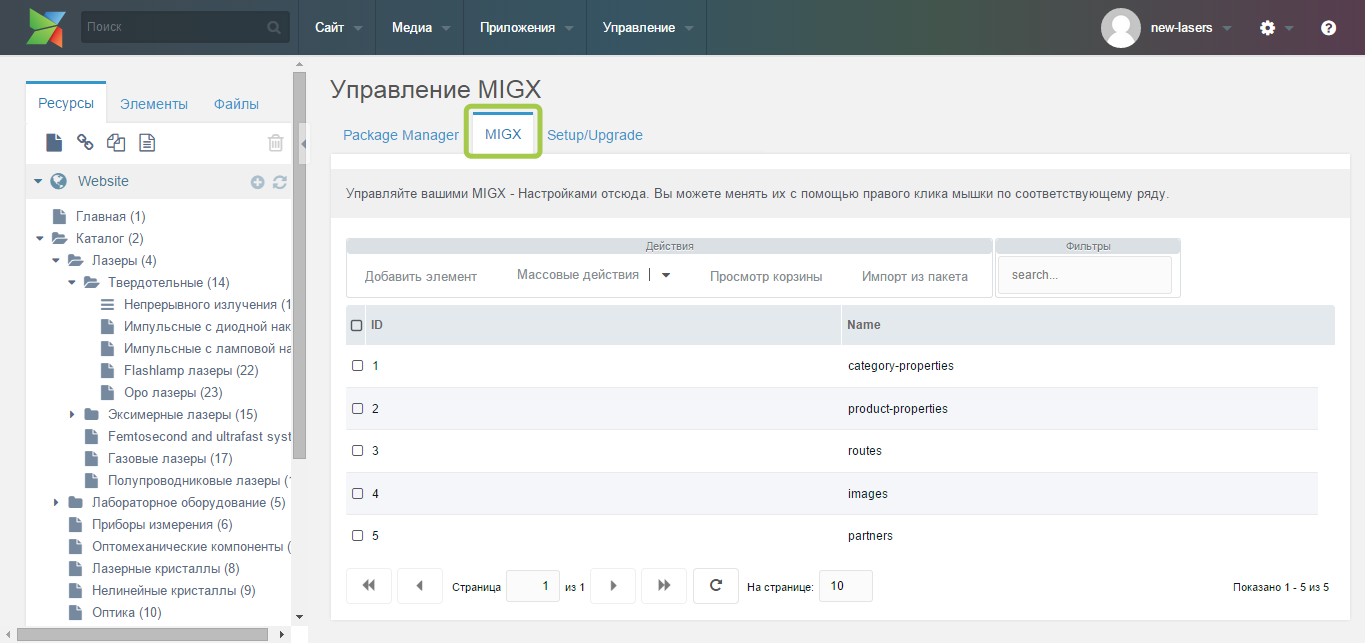Viewport: 1365px width, 643px height.
Task: Open the Сайт menu
Action: click(x=337, y=28)
